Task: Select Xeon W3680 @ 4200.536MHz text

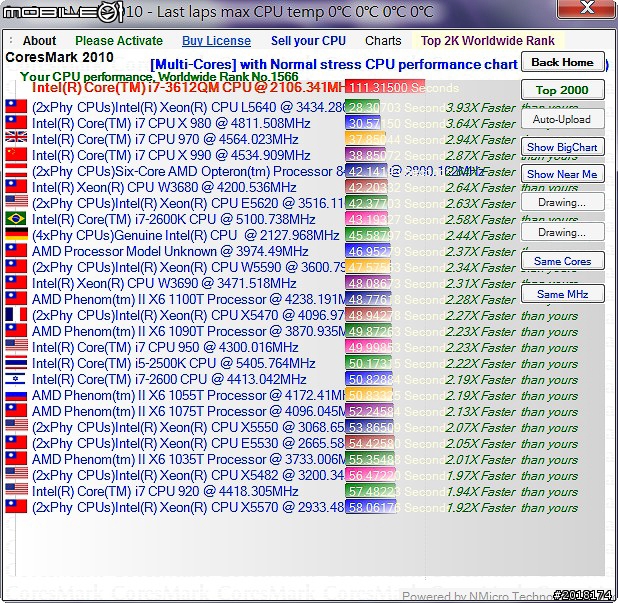Action: [164, 187]
